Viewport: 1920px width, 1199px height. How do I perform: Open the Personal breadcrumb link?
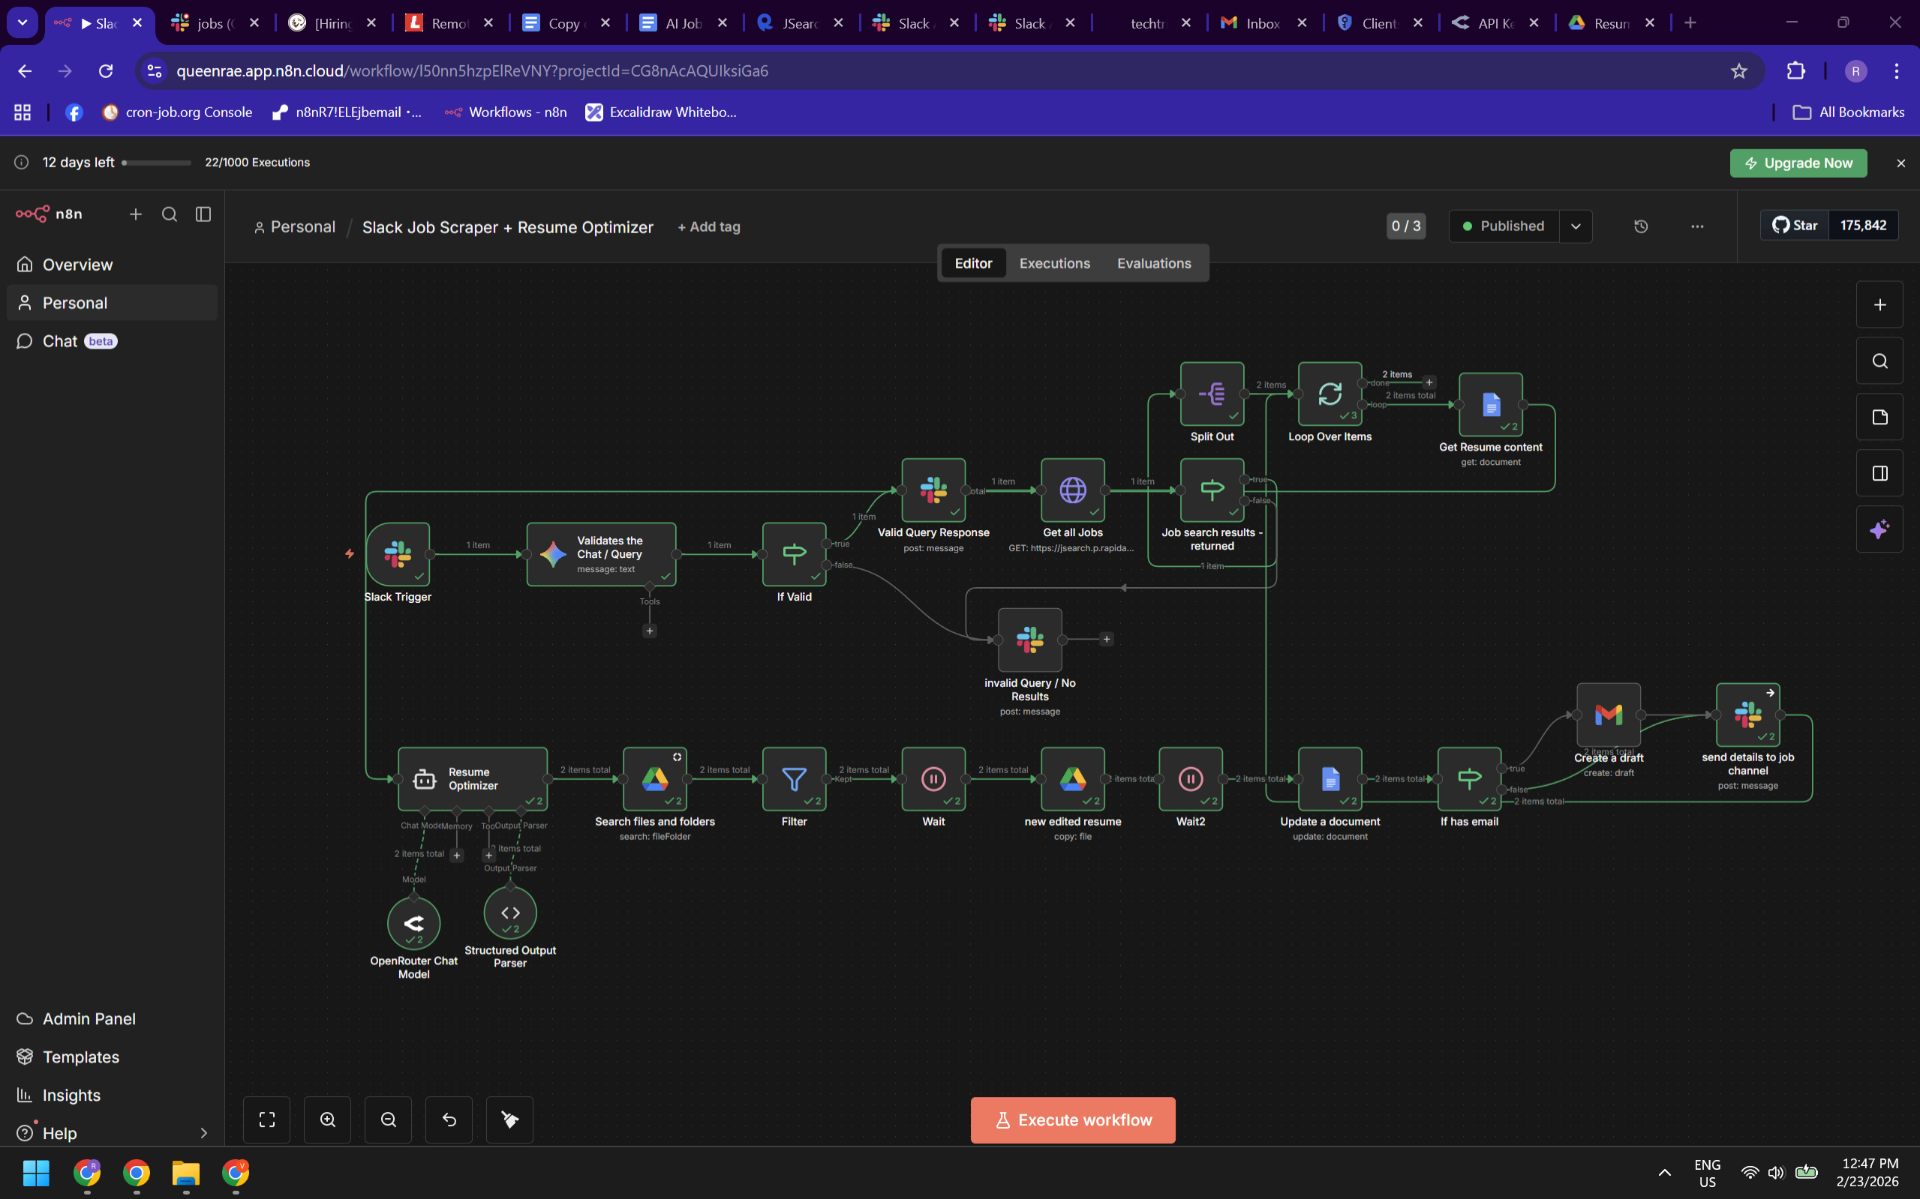[x=295, y=227]
